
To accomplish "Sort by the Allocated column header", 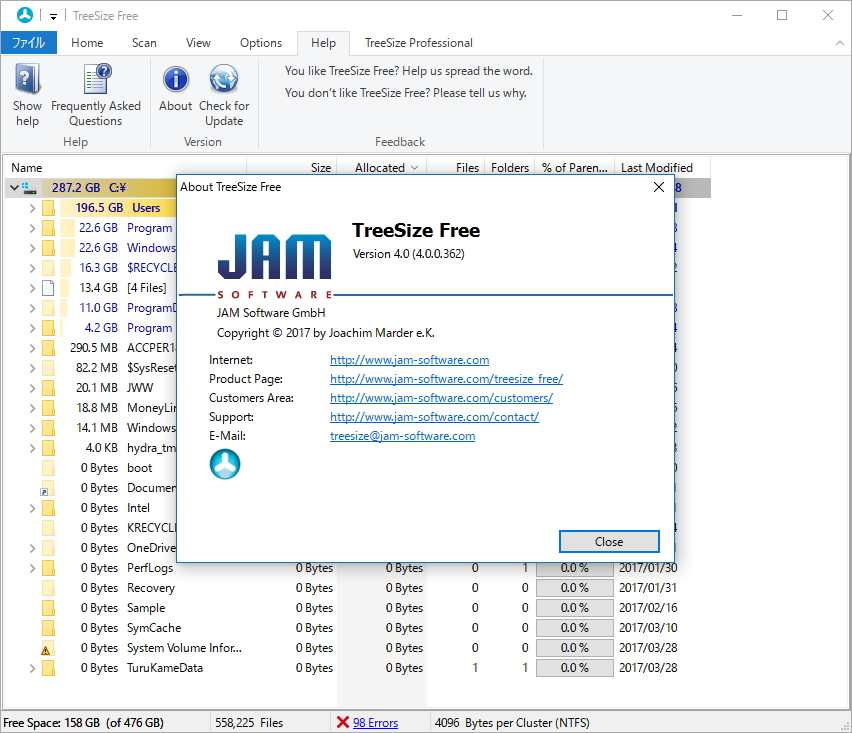I will coord(382,167).
